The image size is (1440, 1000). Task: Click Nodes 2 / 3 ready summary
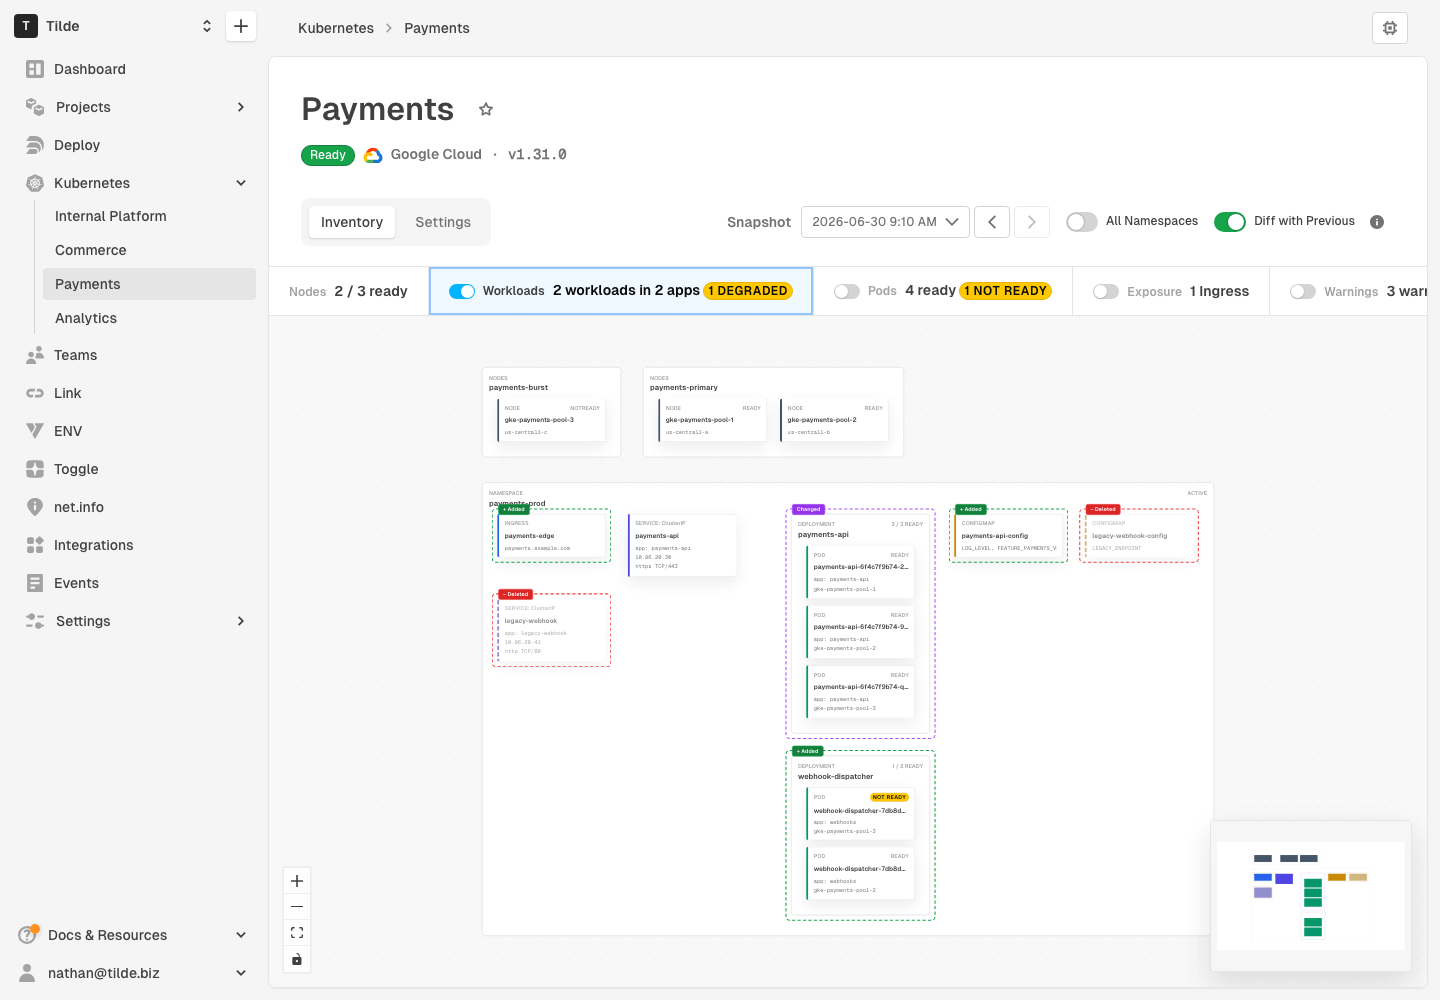[348, 291]
